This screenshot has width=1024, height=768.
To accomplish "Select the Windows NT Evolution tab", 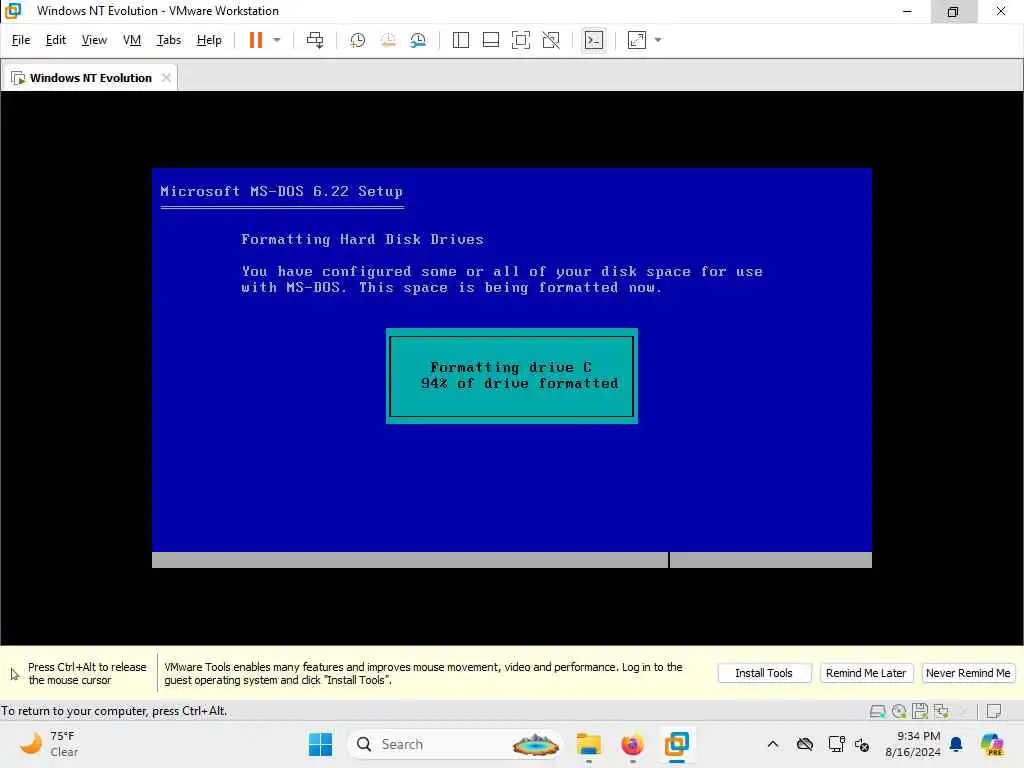I will click(x=90, y=78).
